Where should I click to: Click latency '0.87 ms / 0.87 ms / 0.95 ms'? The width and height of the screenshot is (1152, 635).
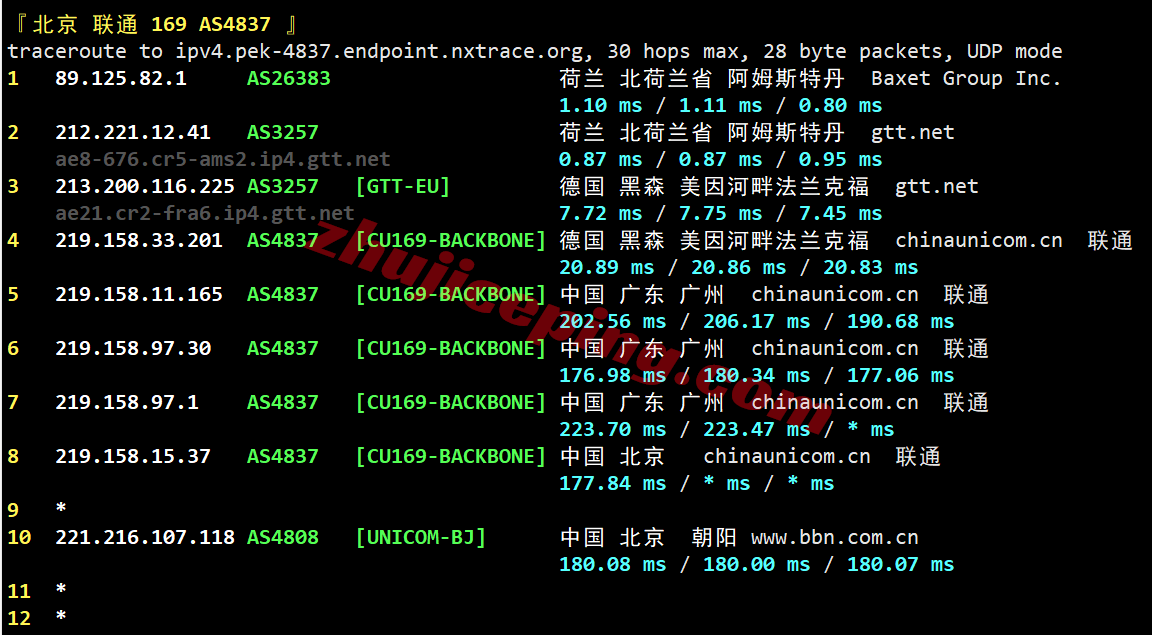(x=721, y=159)
